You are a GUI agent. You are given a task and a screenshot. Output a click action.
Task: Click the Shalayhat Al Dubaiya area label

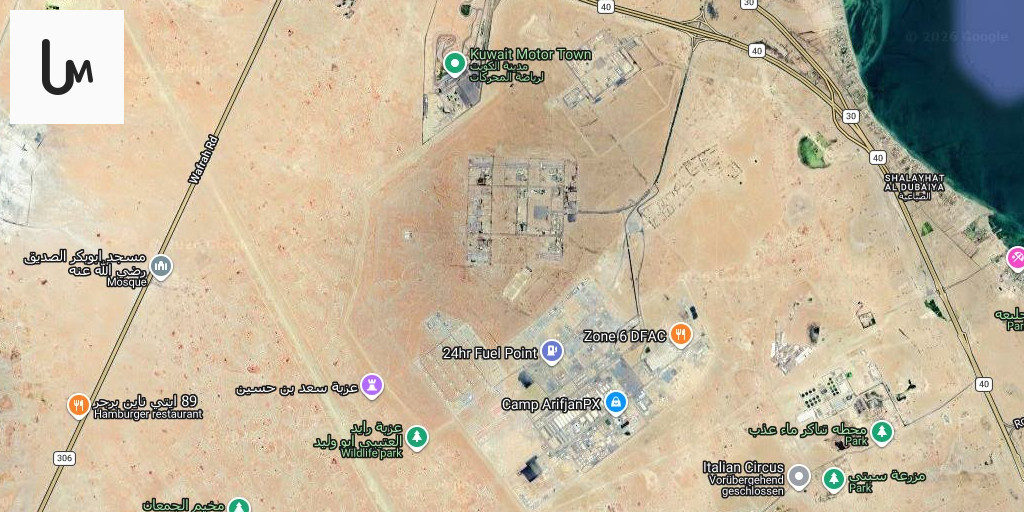tap(914, 182)
